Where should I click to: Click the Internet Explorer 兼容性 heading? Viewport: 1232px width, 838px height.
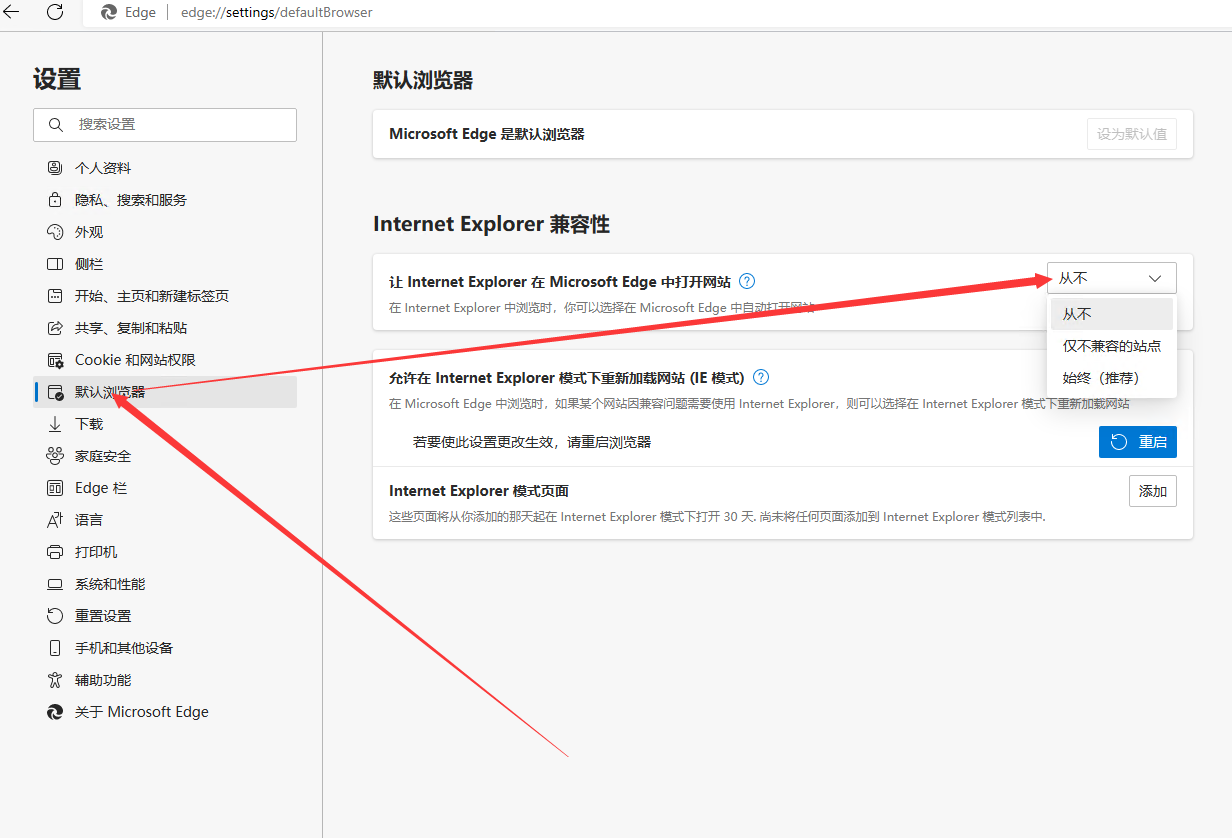click(x=491, y=224)
